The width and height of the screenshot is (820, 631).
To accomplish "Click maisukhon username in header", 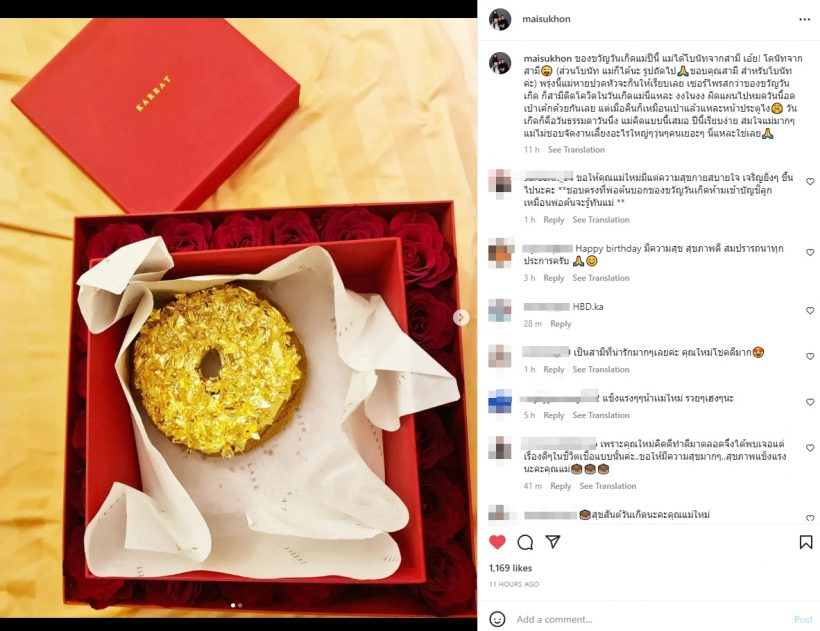I will [x=546, y=19].
